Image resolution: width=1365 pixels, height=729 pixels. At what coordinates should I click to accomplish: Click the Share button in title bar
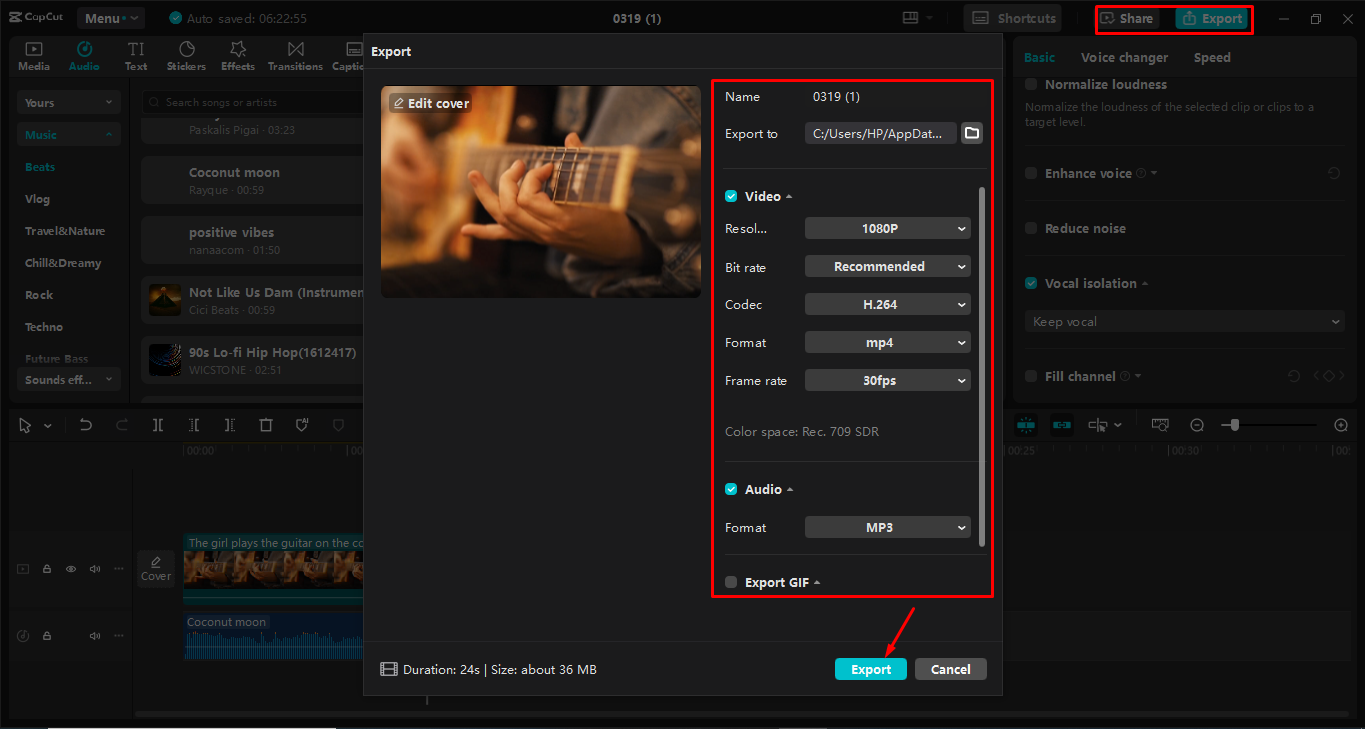click(1126, 18)
